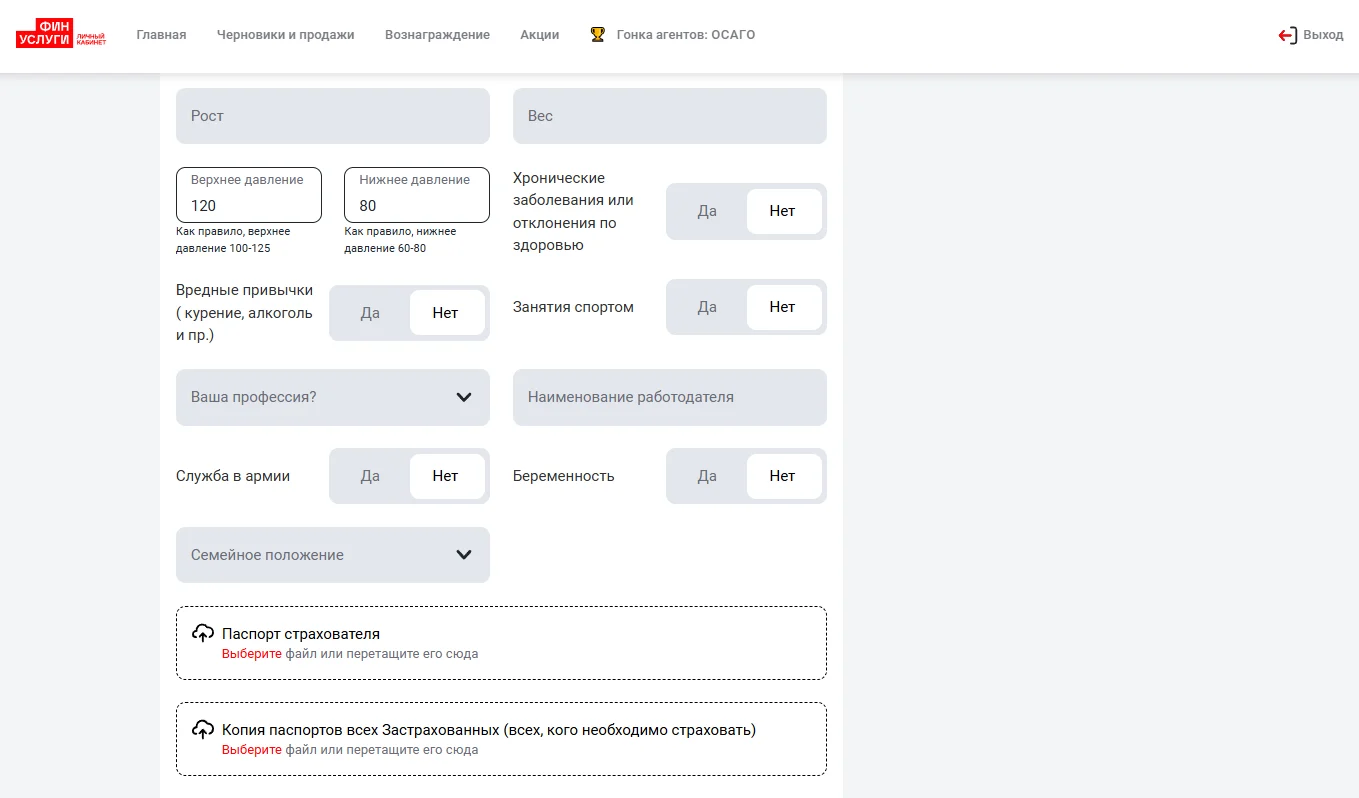Image resolution: width=1359 pixels, height=798 pixels.
Task: Select Да for Хронические заболевания
Action: point(707,211)
